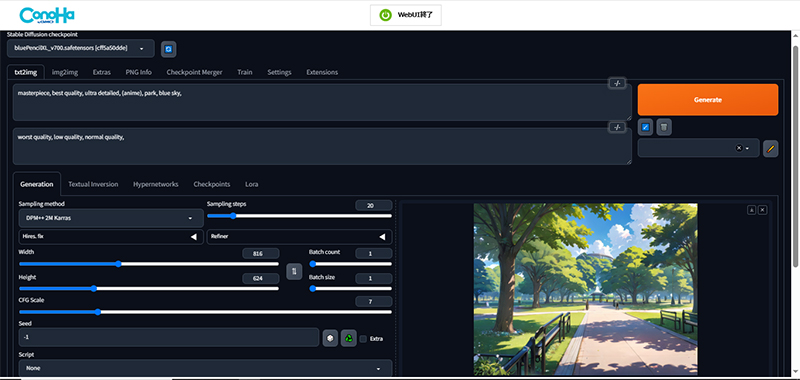Select the Textual Inversion sub-tab

93,184
